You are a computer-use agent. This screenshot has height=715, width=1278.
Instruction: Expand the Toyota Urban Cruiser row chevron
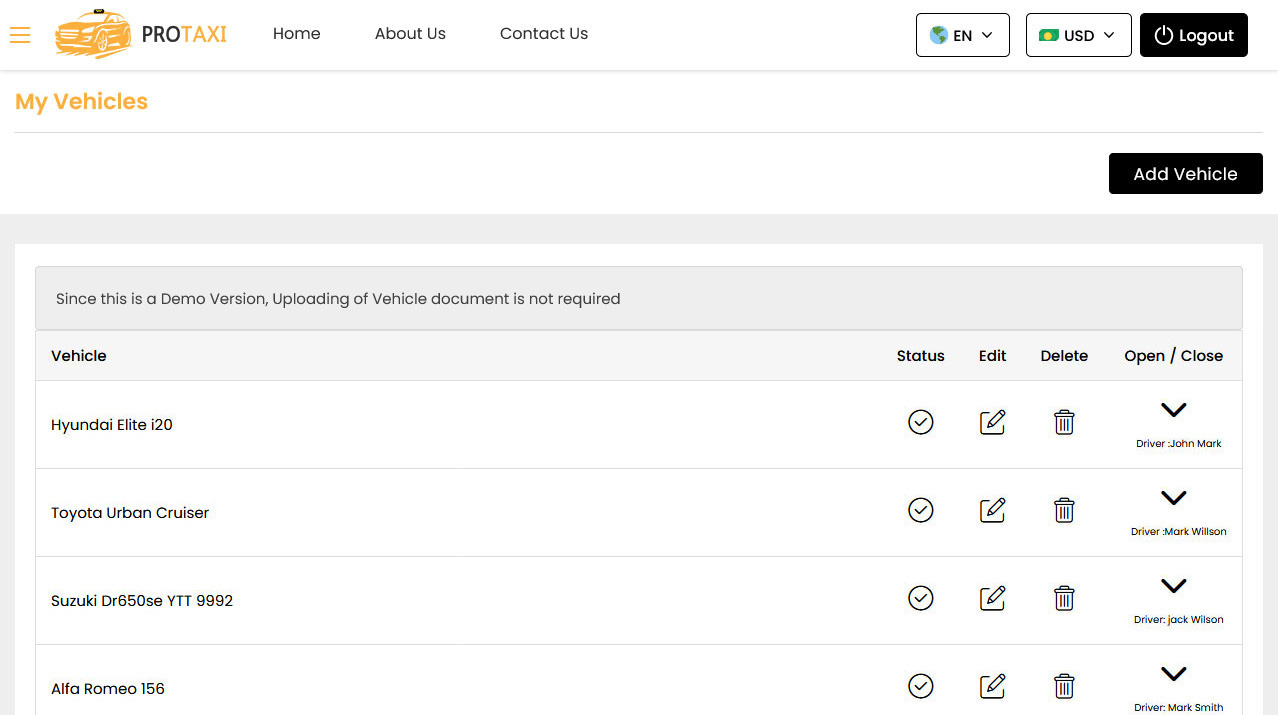[1173, 498]
